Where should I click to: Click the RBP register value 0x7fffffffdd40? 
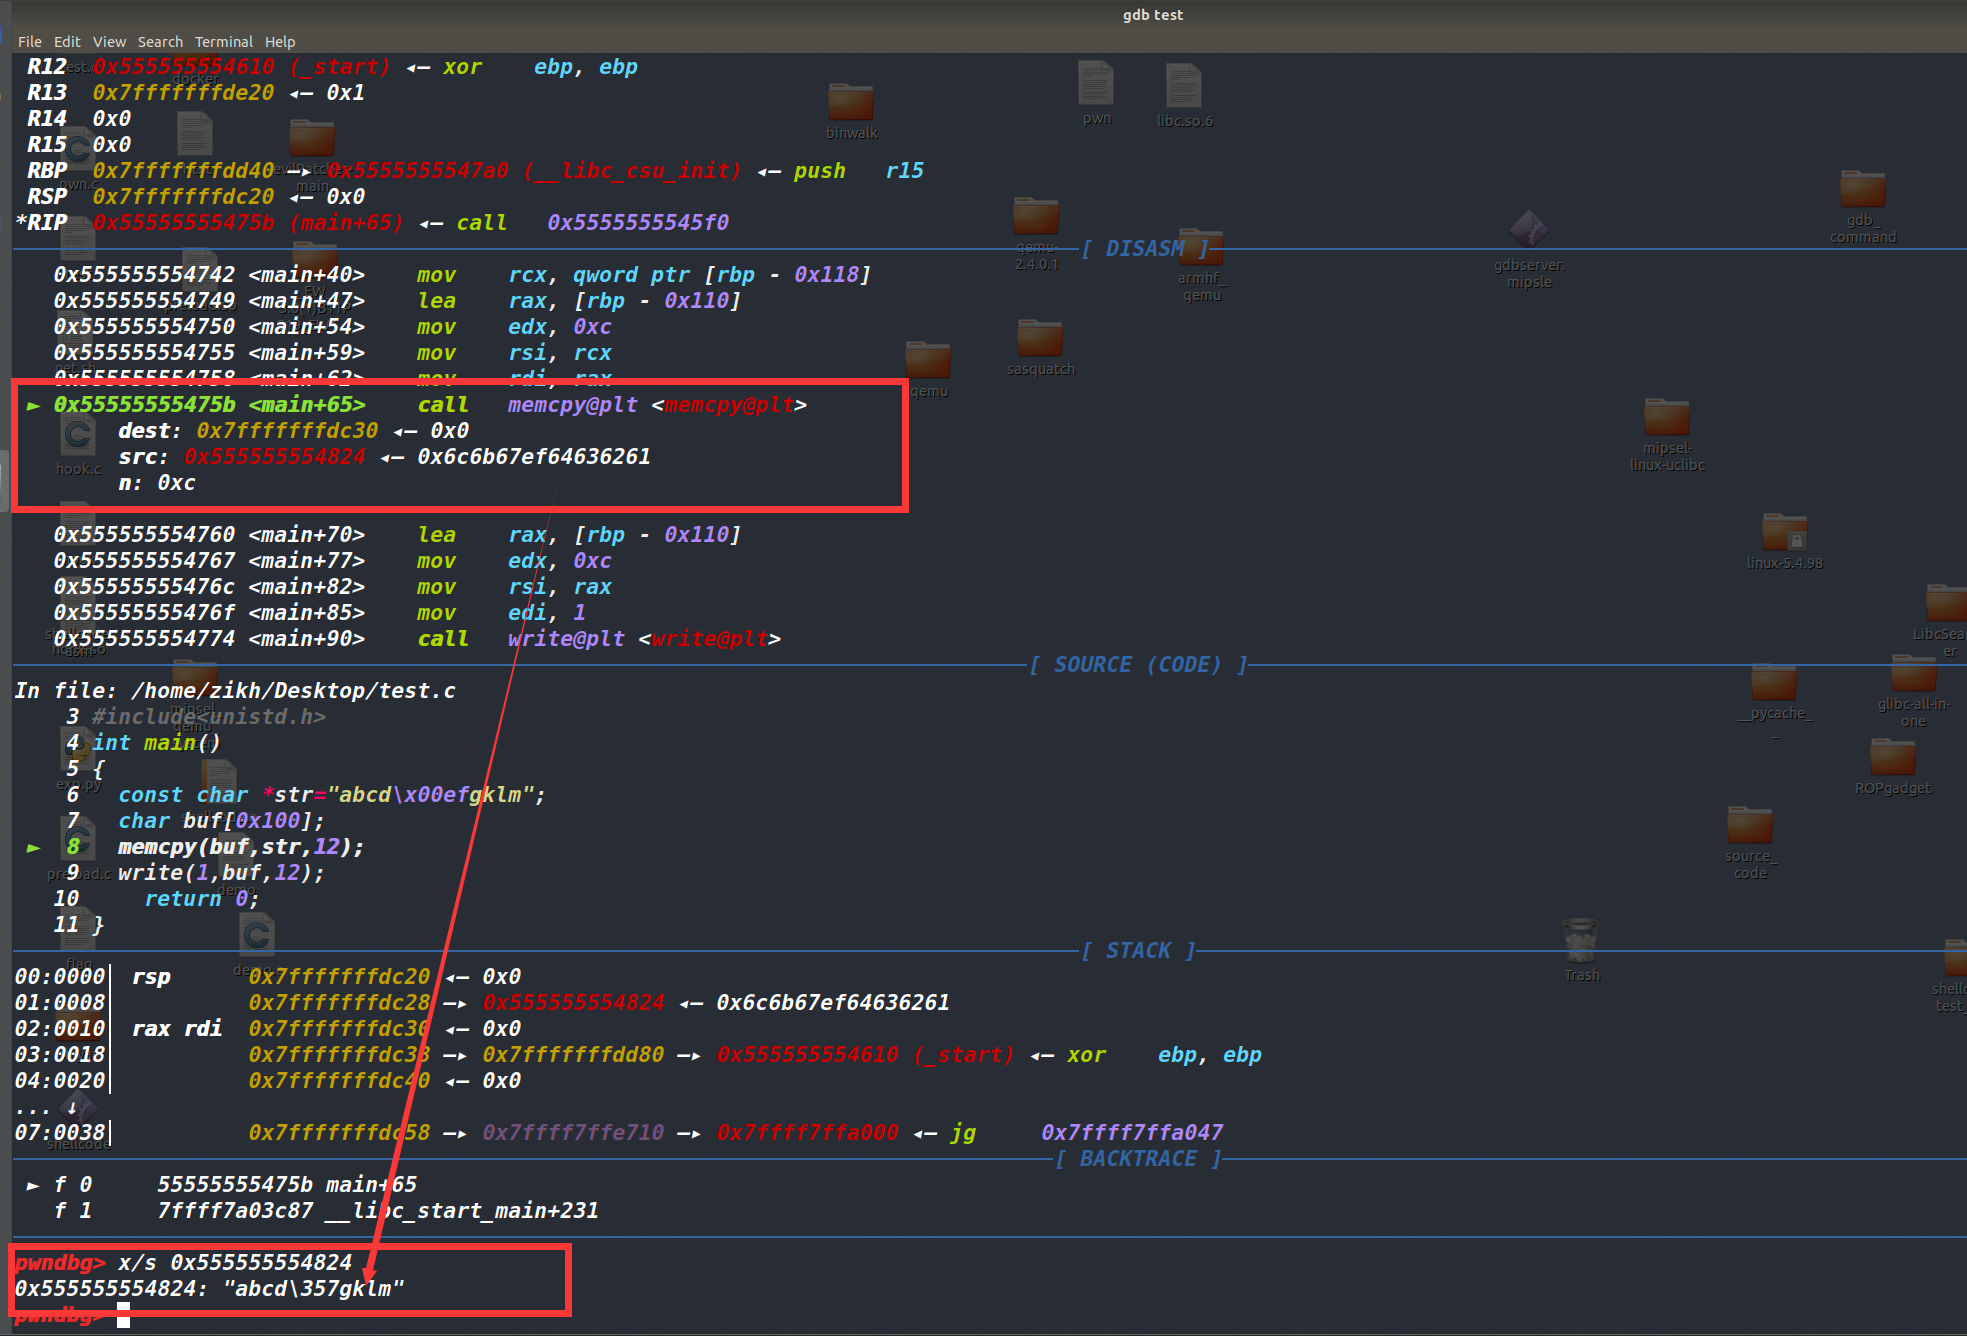[x=183, y=170]
